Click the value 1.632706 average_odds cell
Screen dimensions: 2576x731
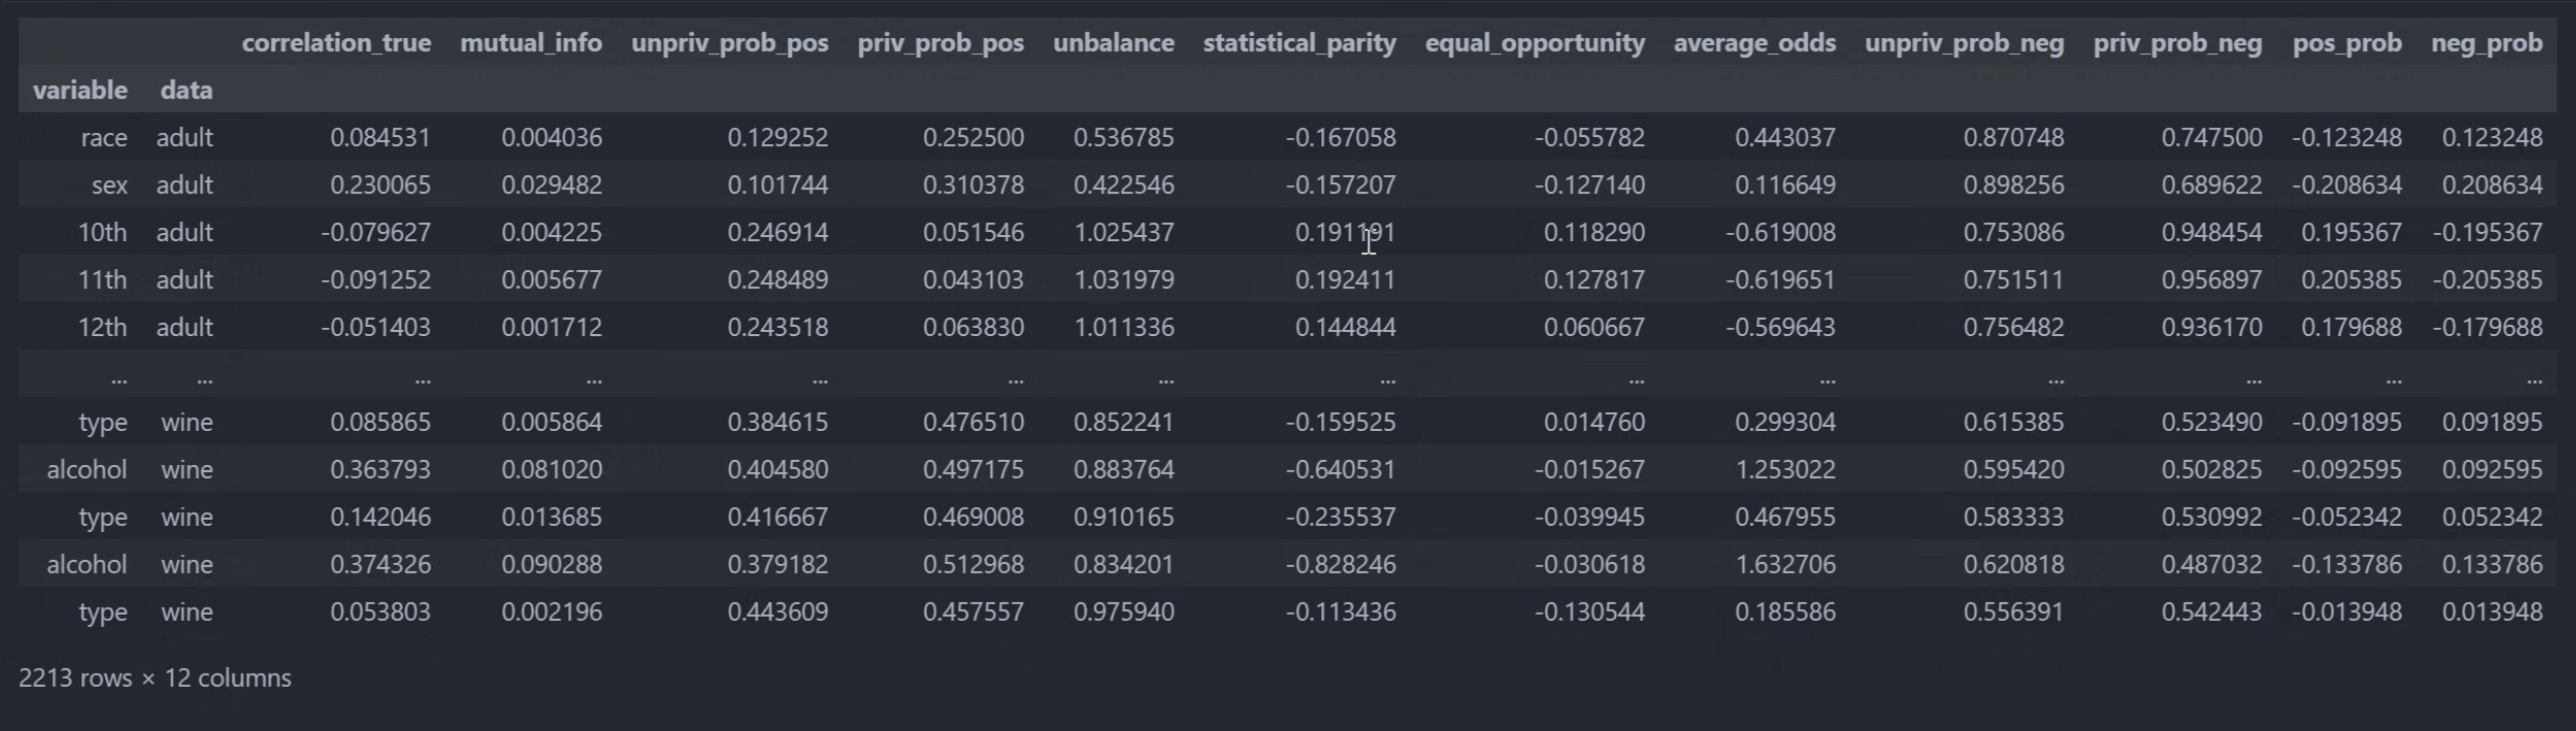[1785, 564]
